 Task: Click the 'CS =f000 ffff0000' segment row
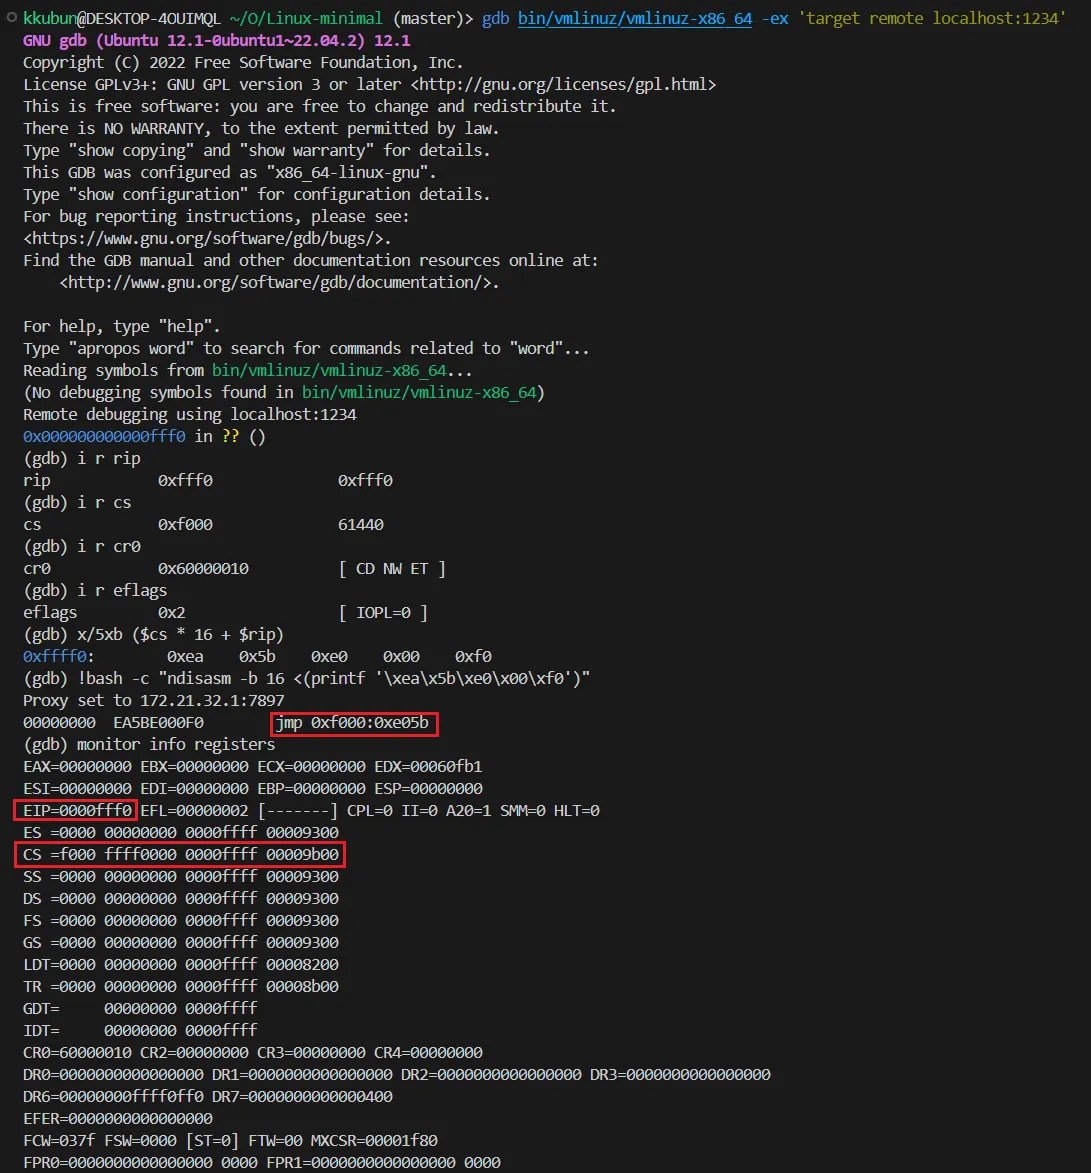[181, 855]
